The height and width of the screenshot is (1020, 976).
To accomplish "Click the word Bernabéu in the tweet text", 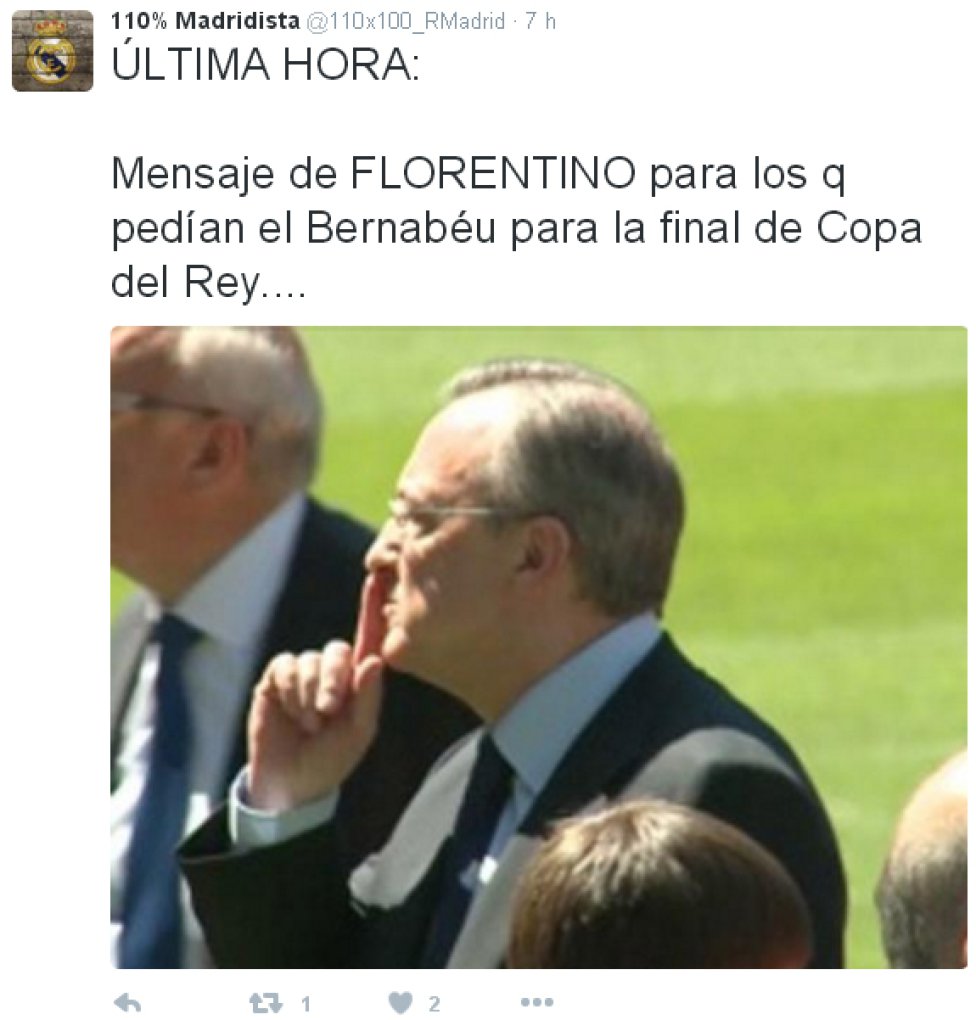I will pos(401,228).
